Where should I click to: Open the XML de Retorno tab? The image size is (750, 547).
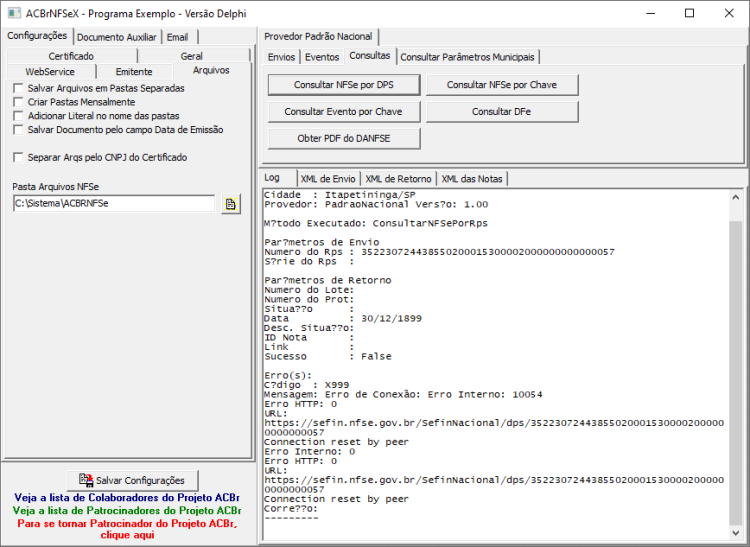pyautogui.click(x=398, y=179)
